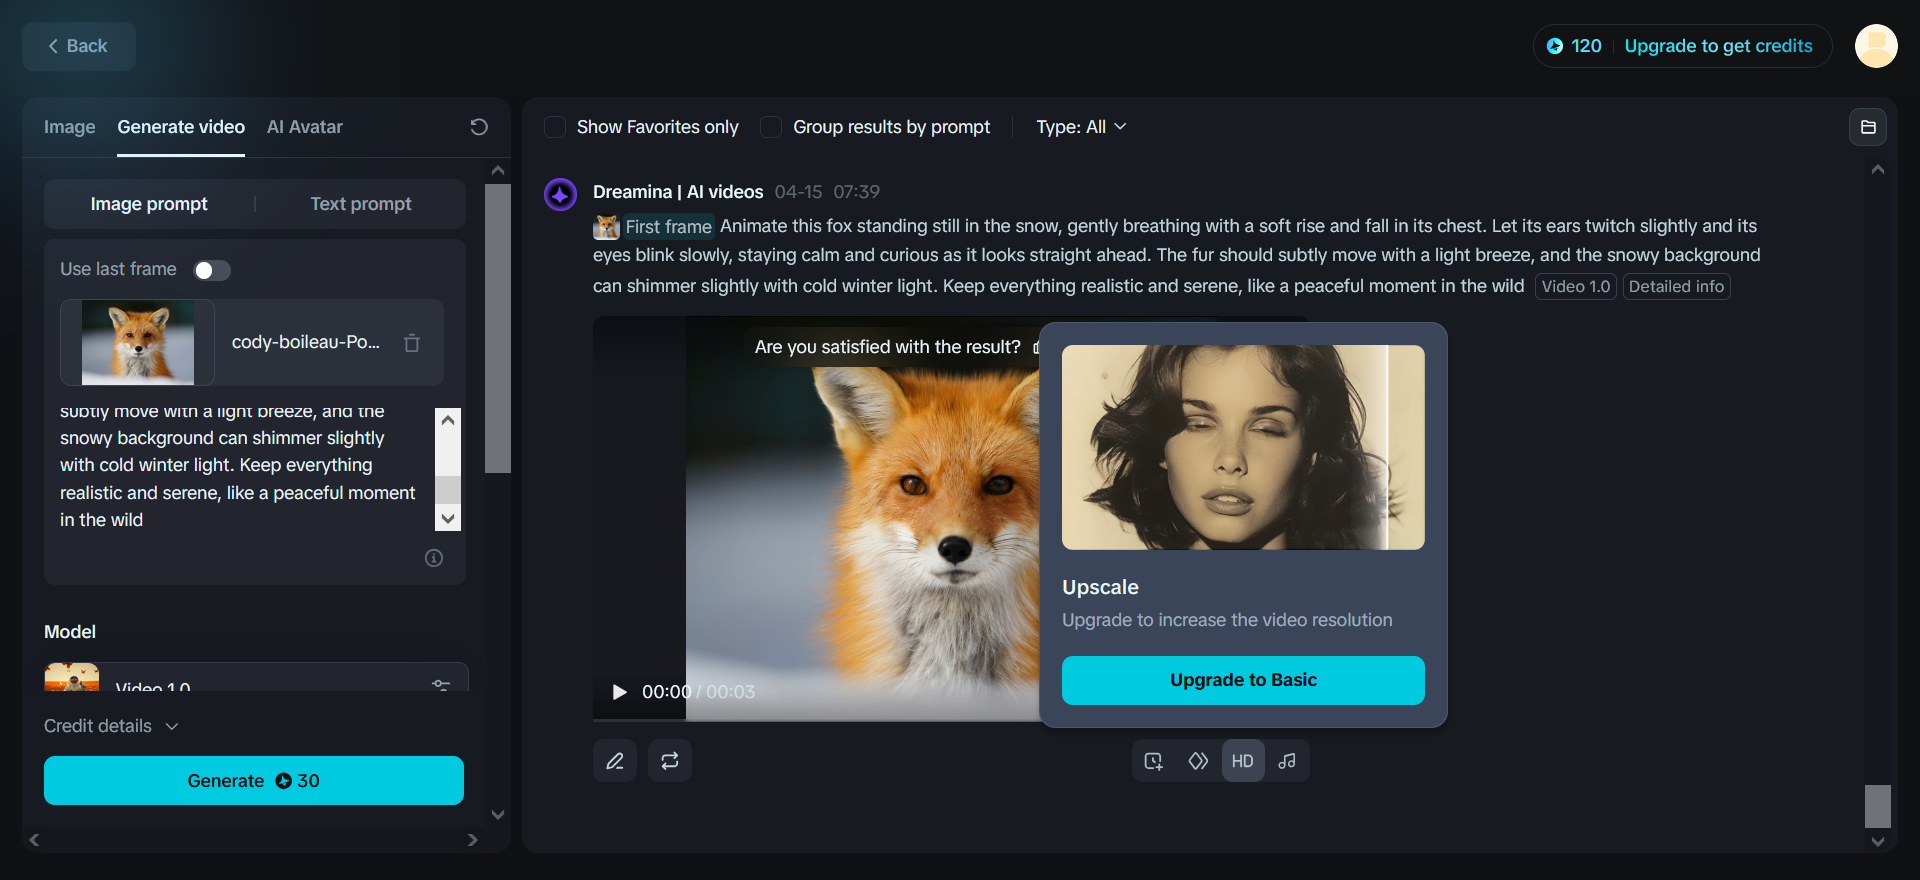
Task: Open the Upgrade to get credits link
Action: (1718, 46)
